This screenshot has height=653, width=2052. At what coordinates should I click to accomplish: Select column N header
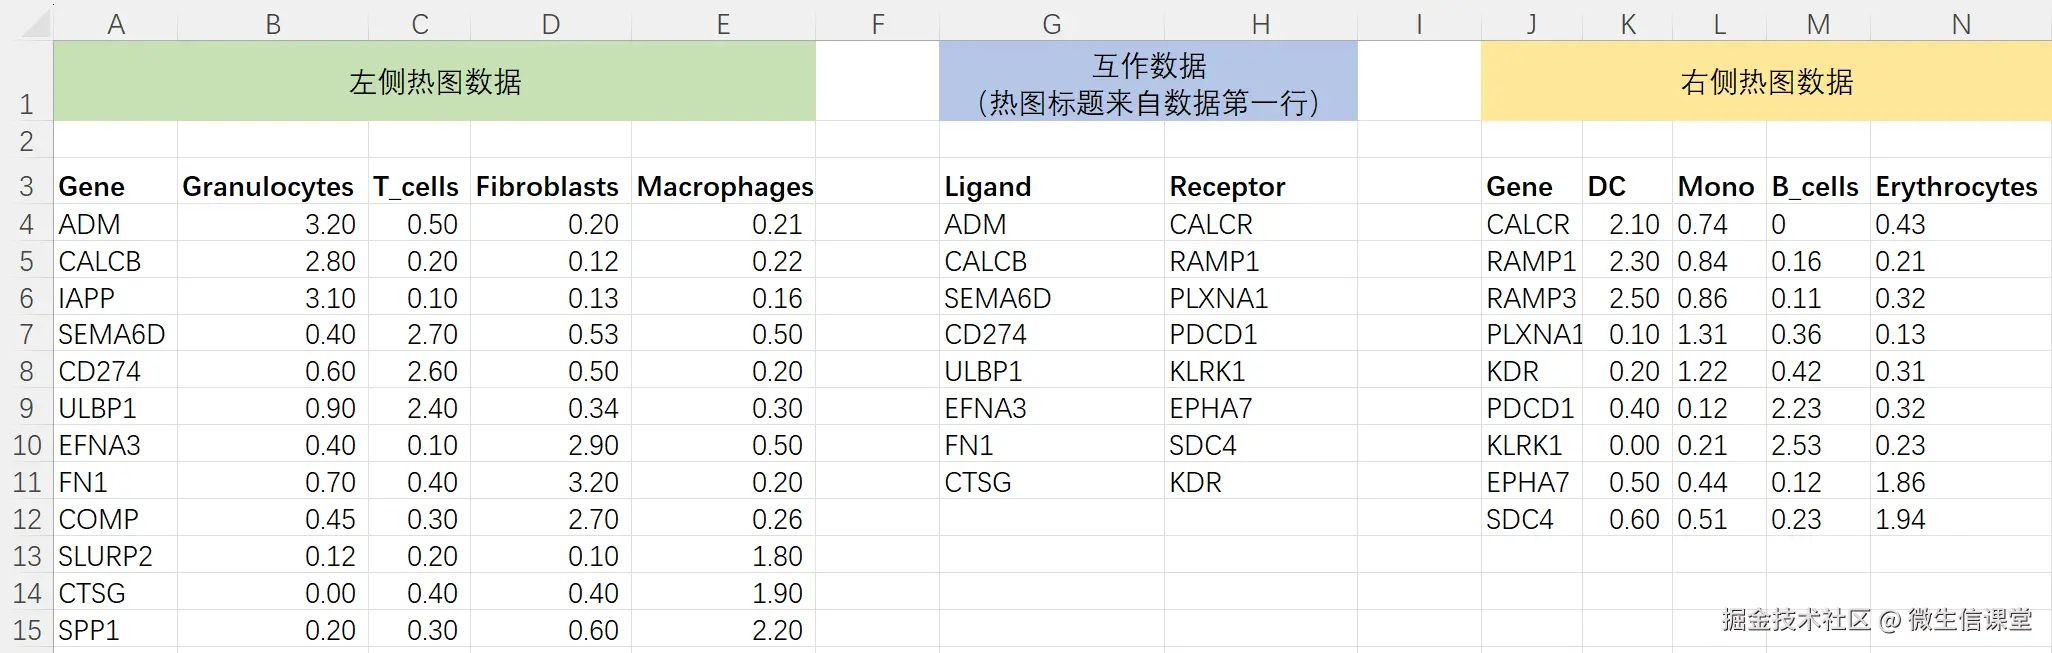tap(1960, 22)
